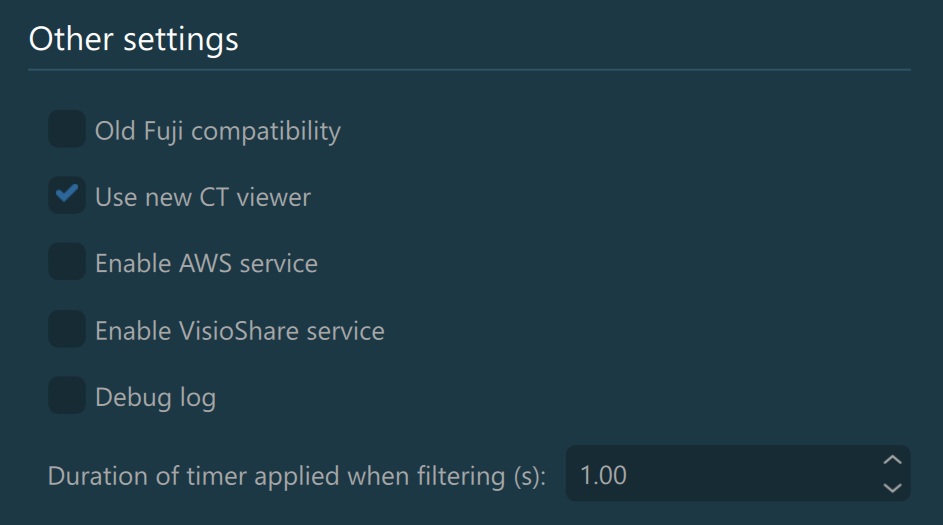Click the blue checkmark icon for CT viewer
This screenshot has height=525, width=943.
click(67, 194)
